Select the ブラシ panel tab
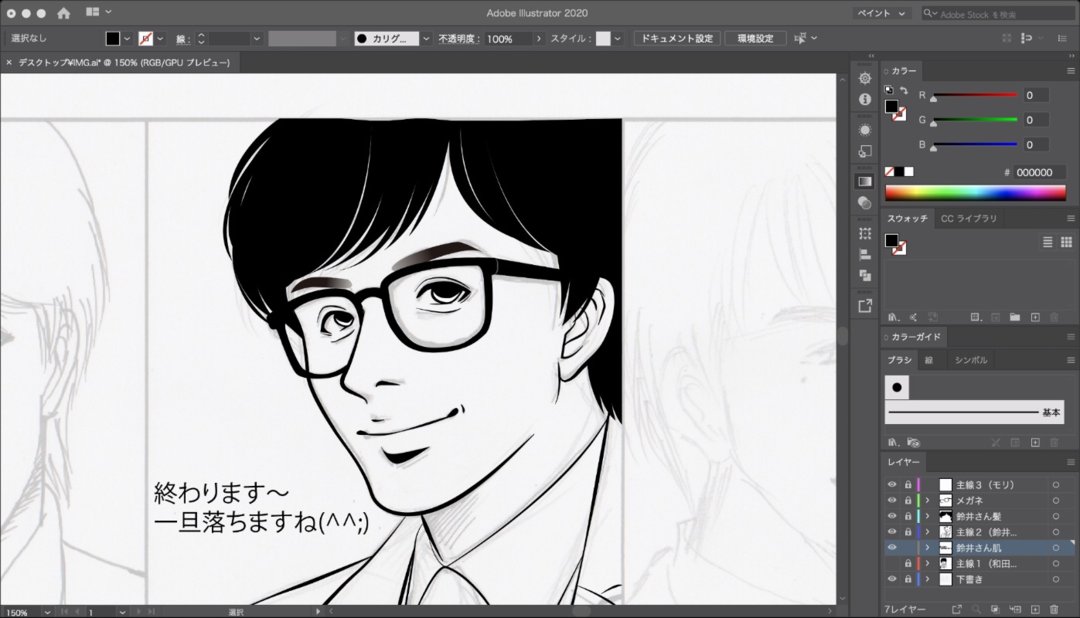 point(899,360)
